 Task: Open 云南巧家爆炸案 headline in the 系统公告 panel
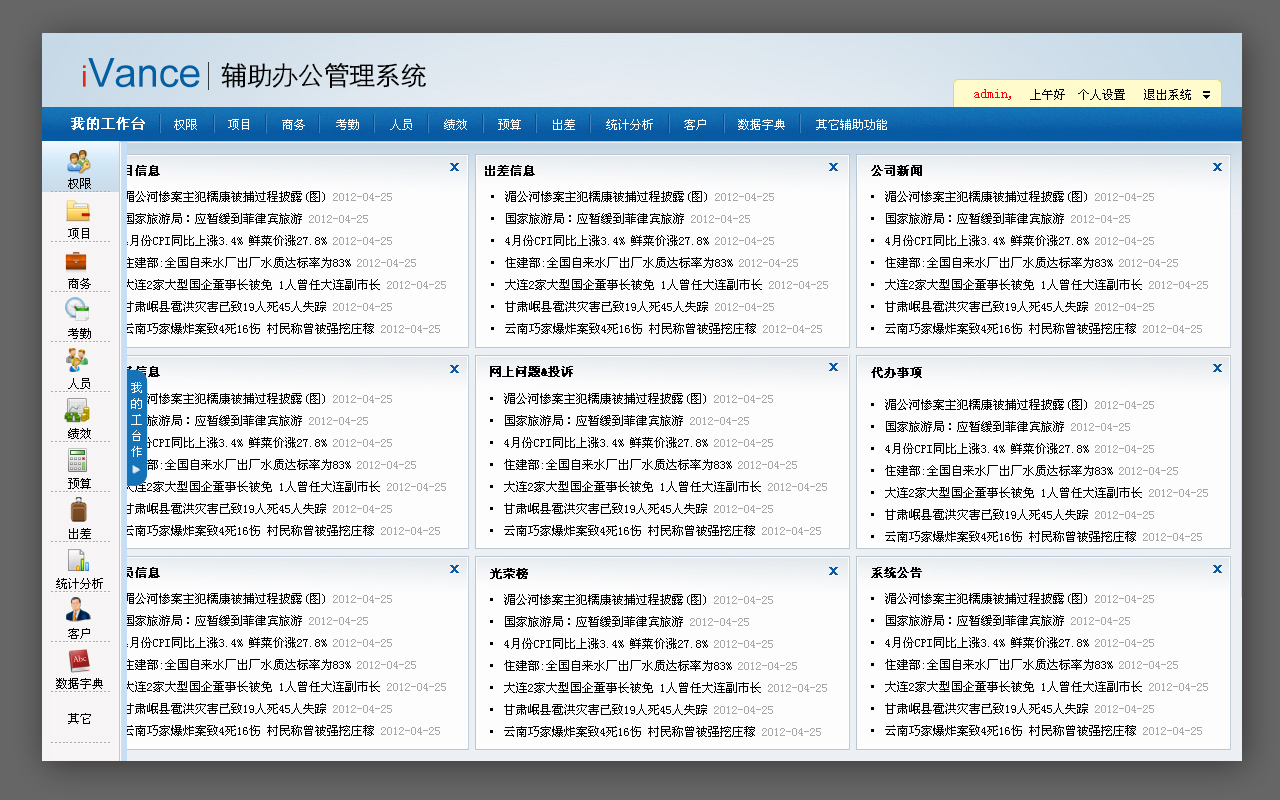pos(1010,731)
